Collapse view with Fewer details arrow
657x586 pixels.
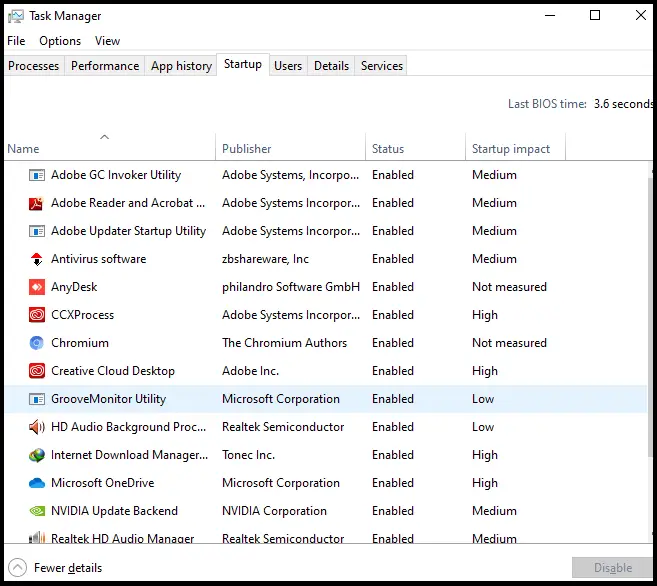[17, 568]
